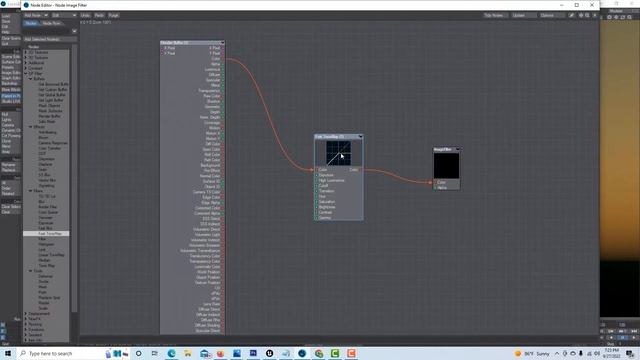Select Color Space node entry
This screenshot has width=640, height=360.
(x=48, y=212)
